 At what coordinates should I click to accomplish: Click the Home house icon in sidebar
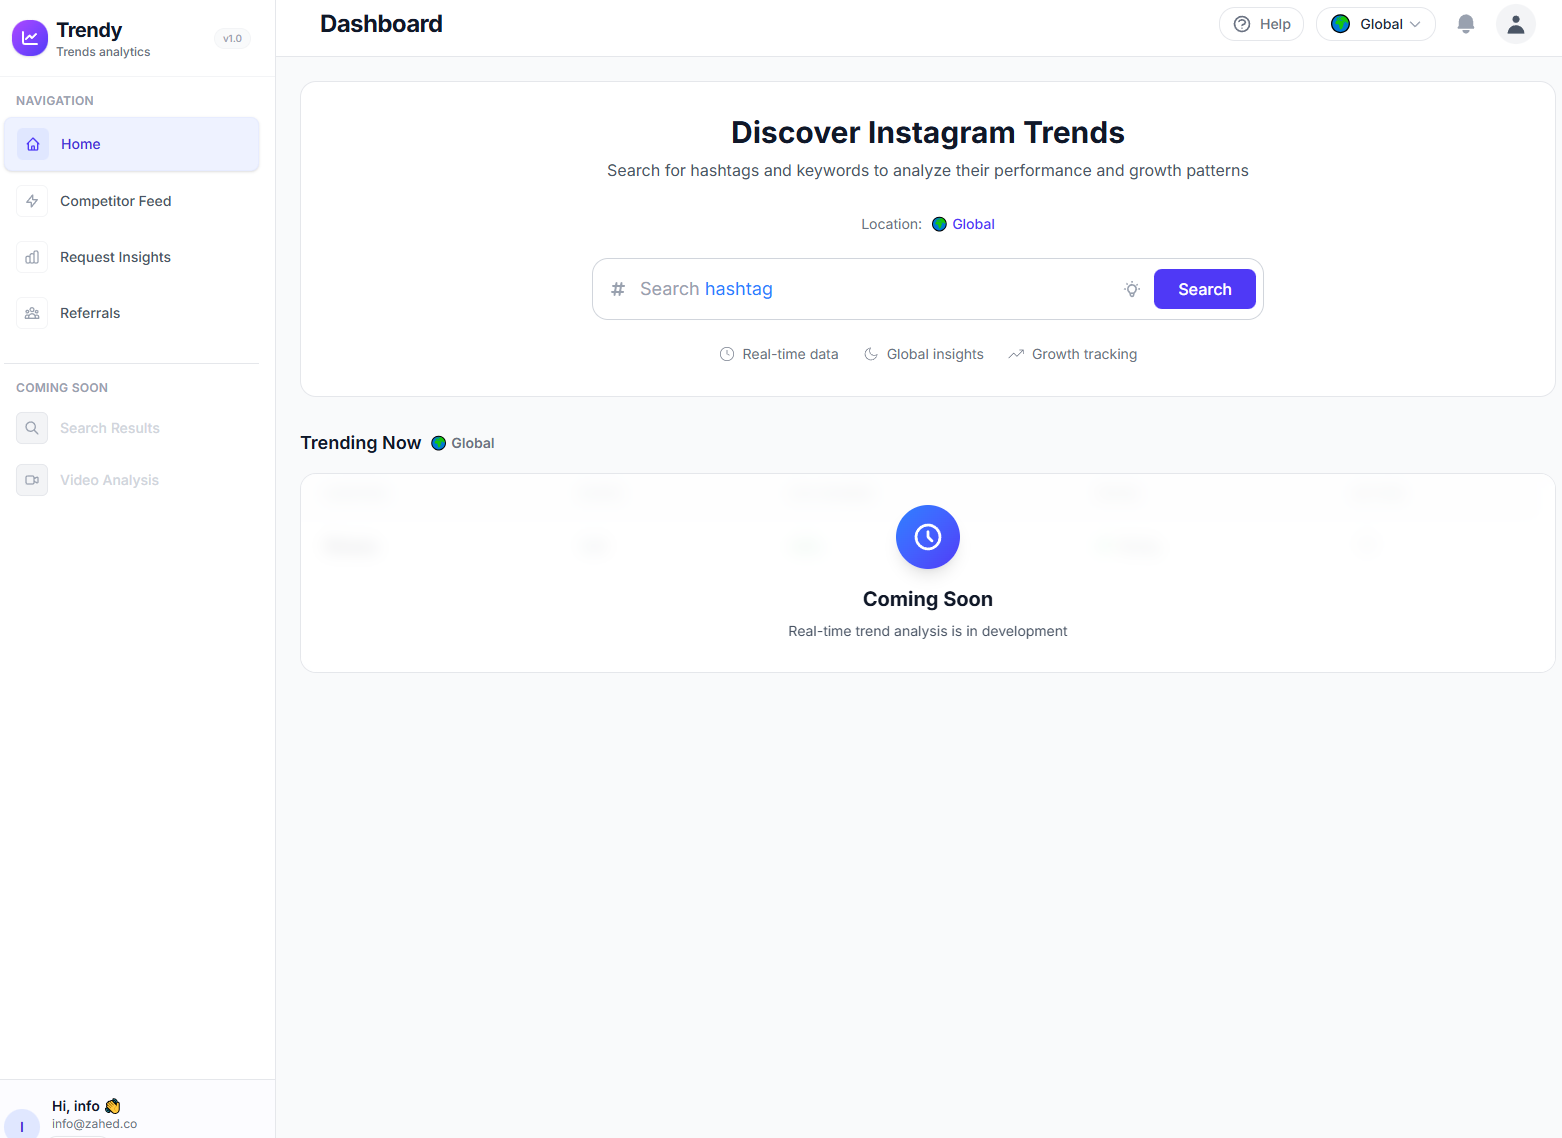click(33, 144)
